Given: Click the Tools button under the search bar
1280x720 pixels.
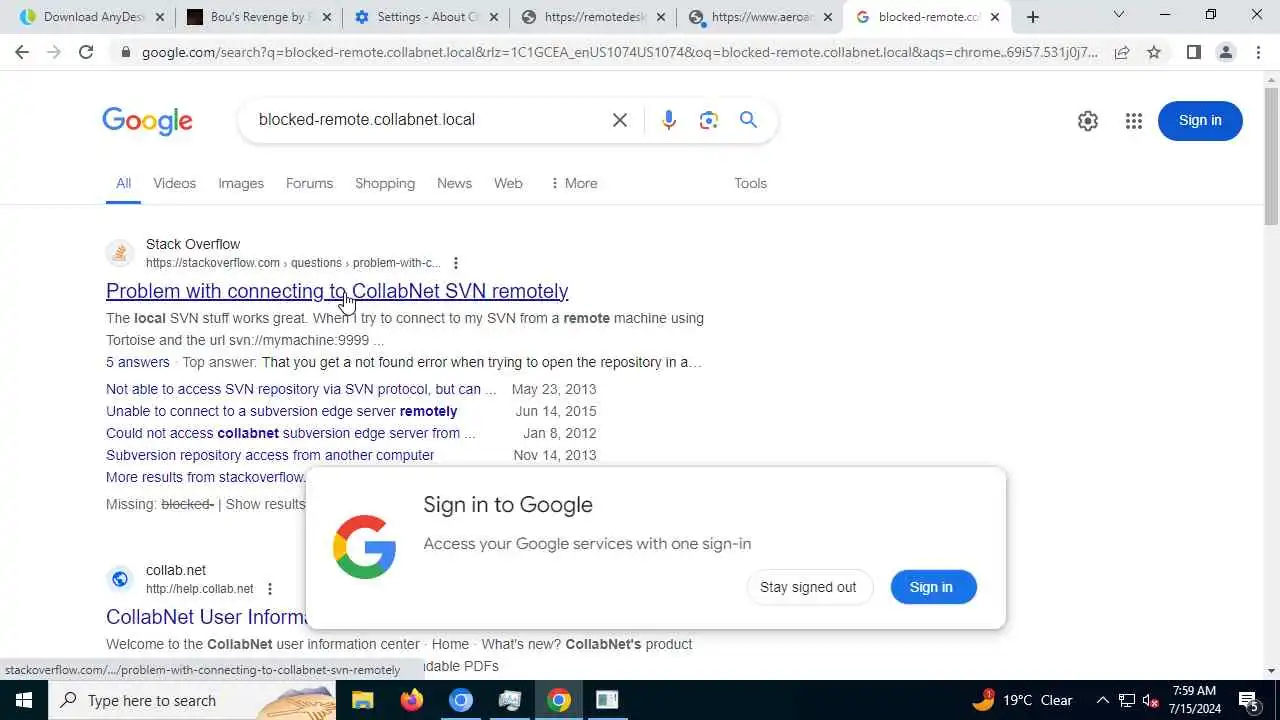Looking at the screenshot, I should point(750,183).
